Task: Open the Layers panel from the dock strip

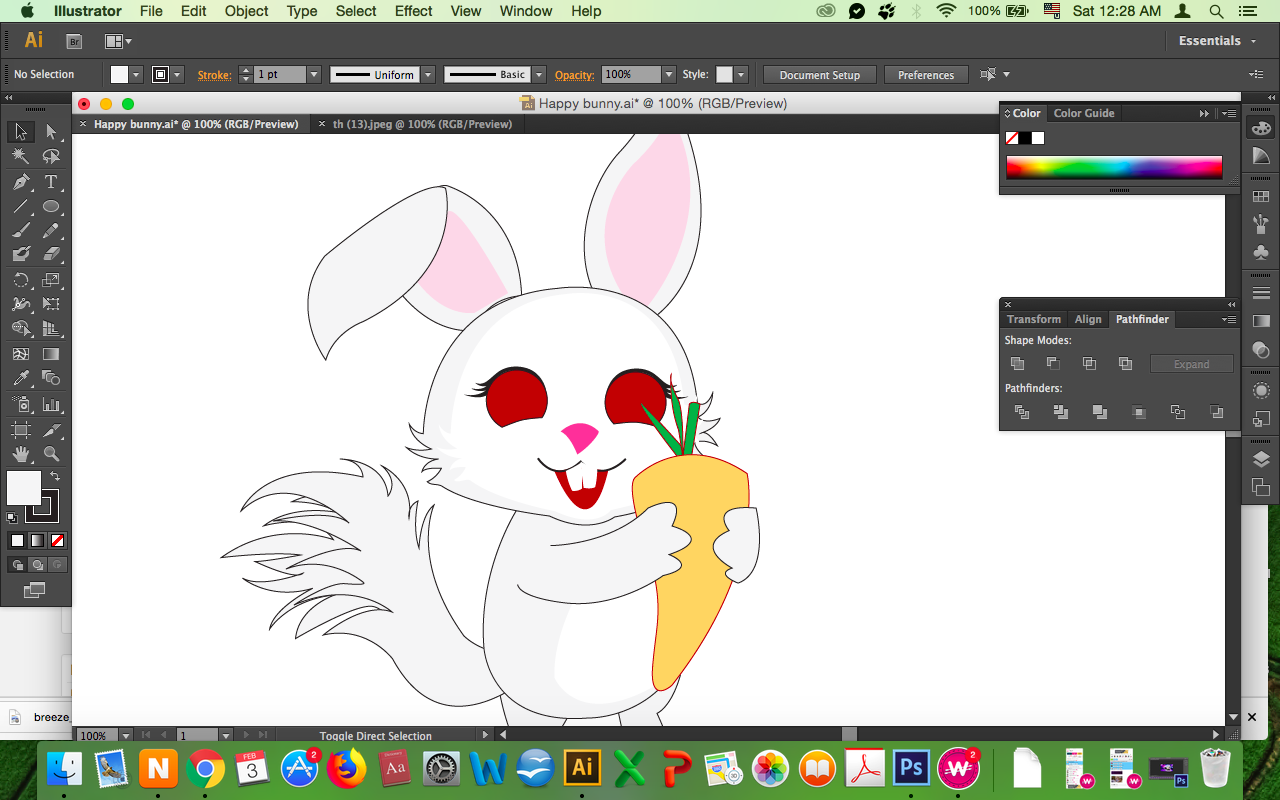Action: pyautogui.click(x=1261, y=460)
